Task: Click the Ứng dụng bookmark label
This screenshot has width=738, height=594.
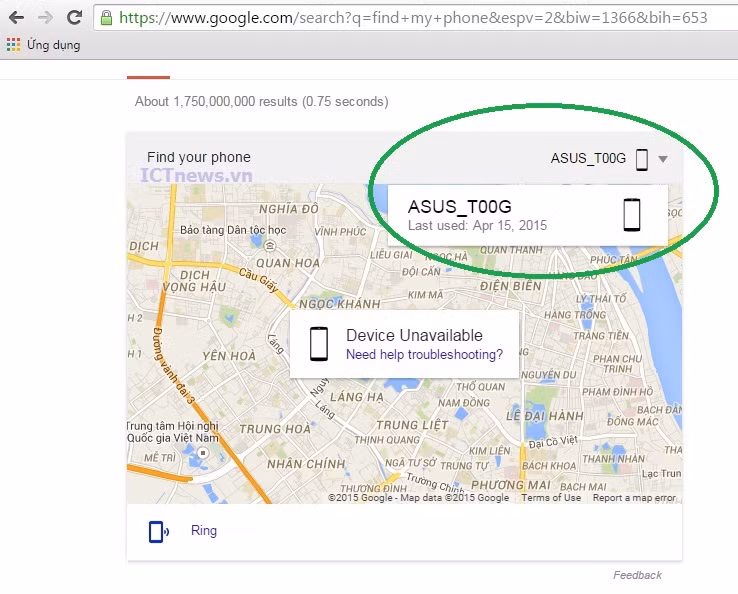Action: click(x=55, y=45)
